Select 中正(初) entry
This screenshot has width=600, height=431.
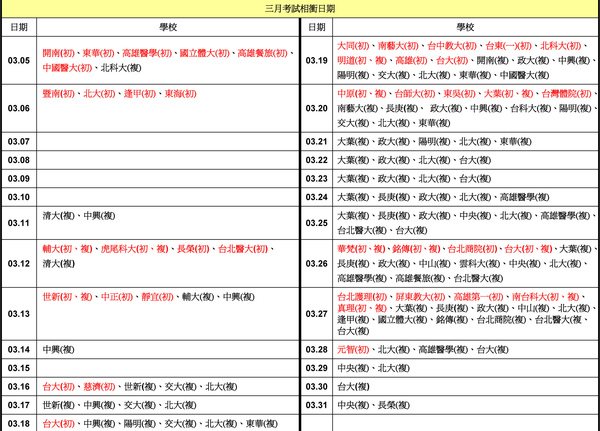coord(117,297)
